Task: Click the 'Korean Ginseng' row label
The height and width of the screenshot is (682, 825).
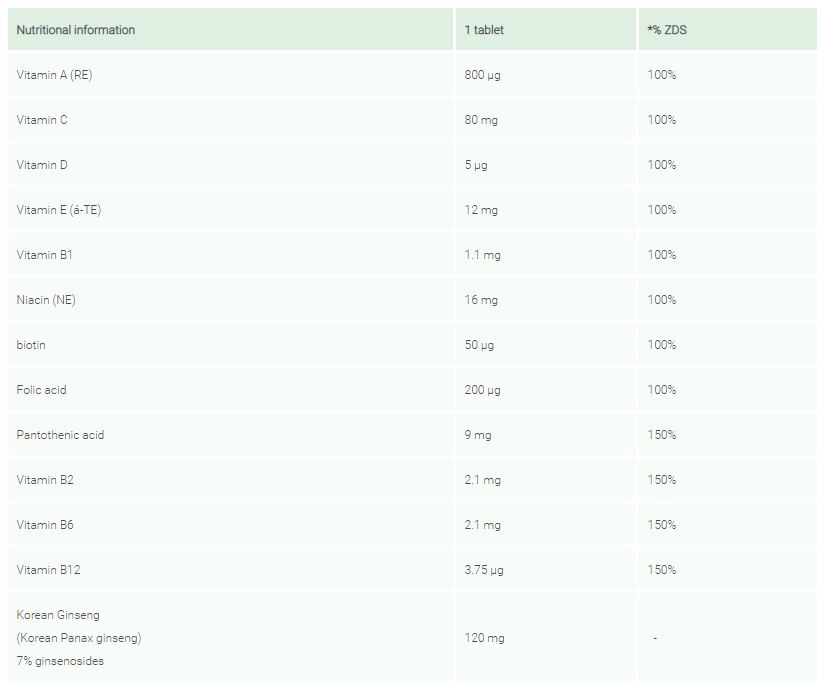Action: click(x=58, y=615)
